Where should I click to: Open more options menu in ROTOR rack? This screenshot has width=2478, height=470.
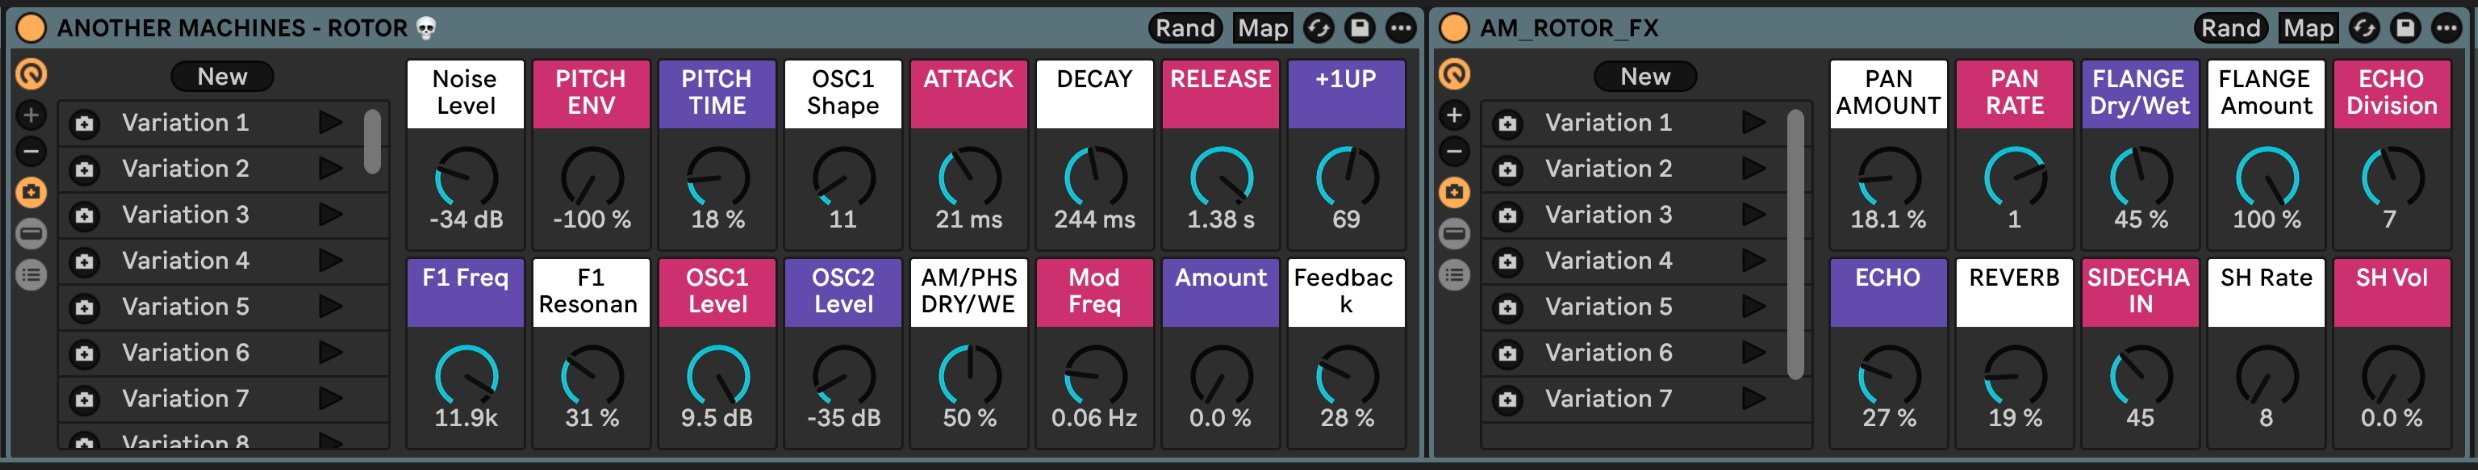click(1401, 28)
